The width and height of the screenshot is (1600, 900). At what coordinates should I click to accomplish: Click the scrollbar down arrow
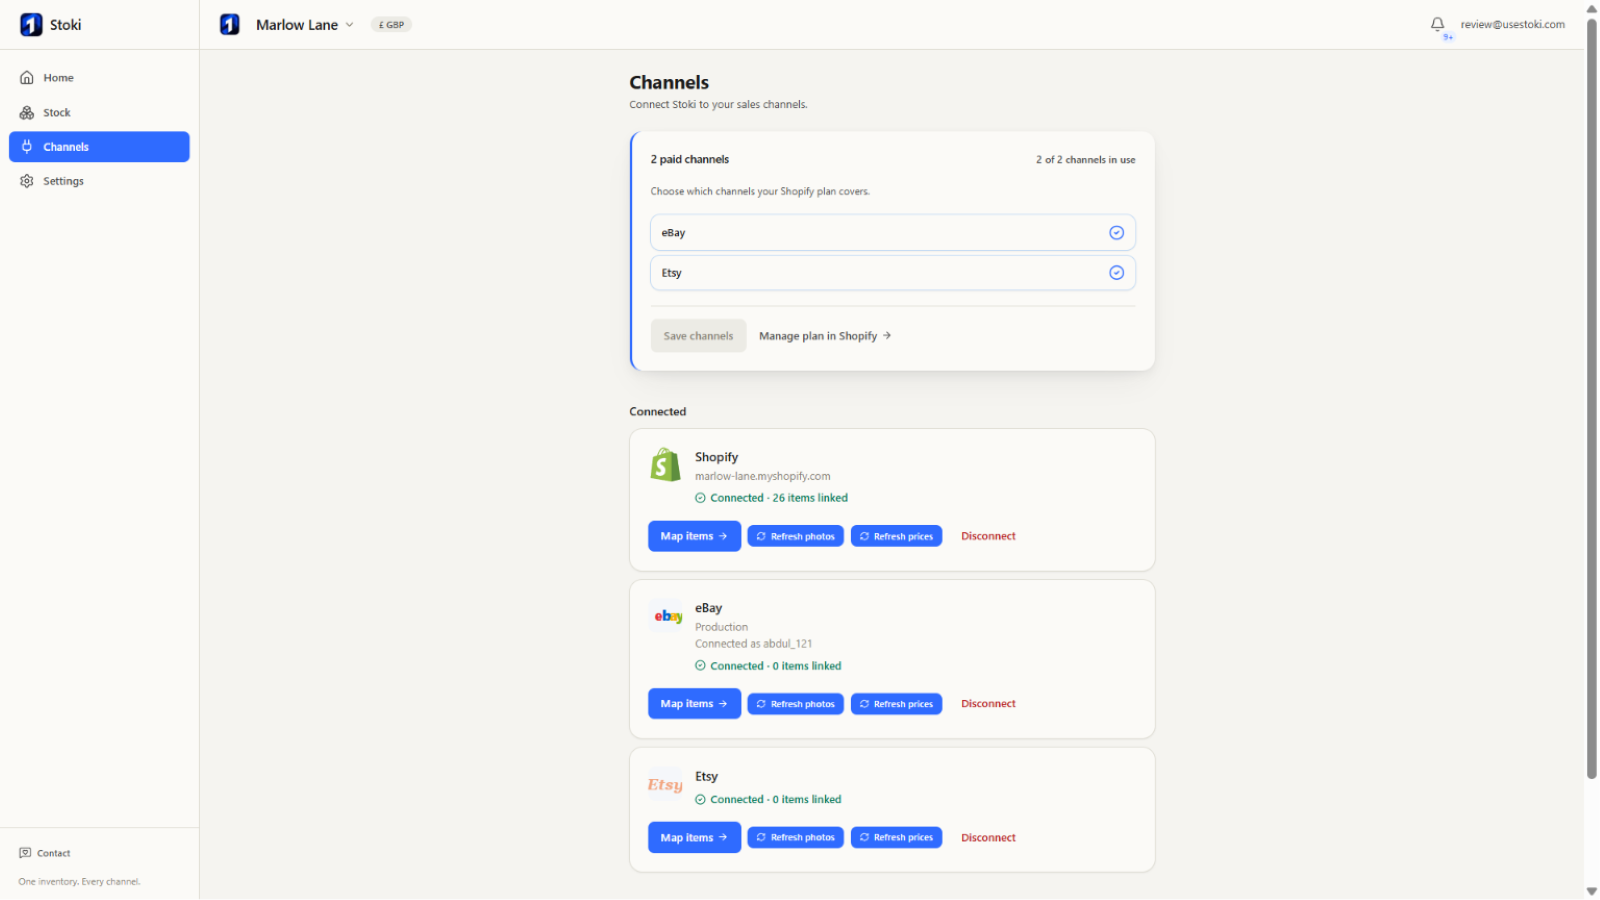(x=1591, y=891)
